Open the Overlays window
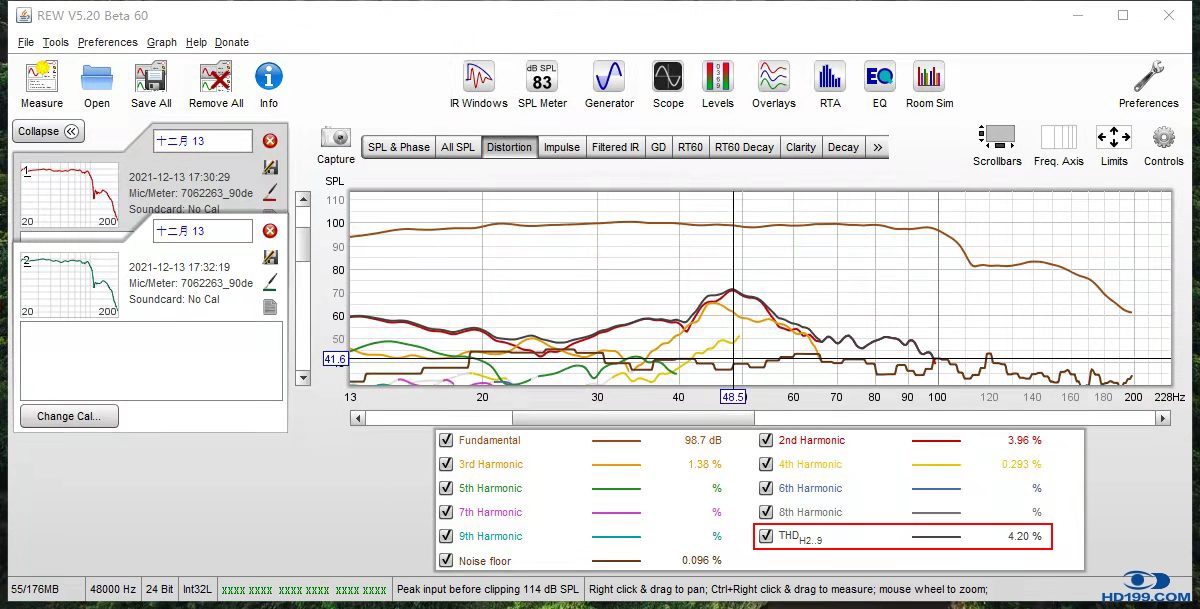The width and height of the screenshot is (1200, 609). [x=773, y=78]
